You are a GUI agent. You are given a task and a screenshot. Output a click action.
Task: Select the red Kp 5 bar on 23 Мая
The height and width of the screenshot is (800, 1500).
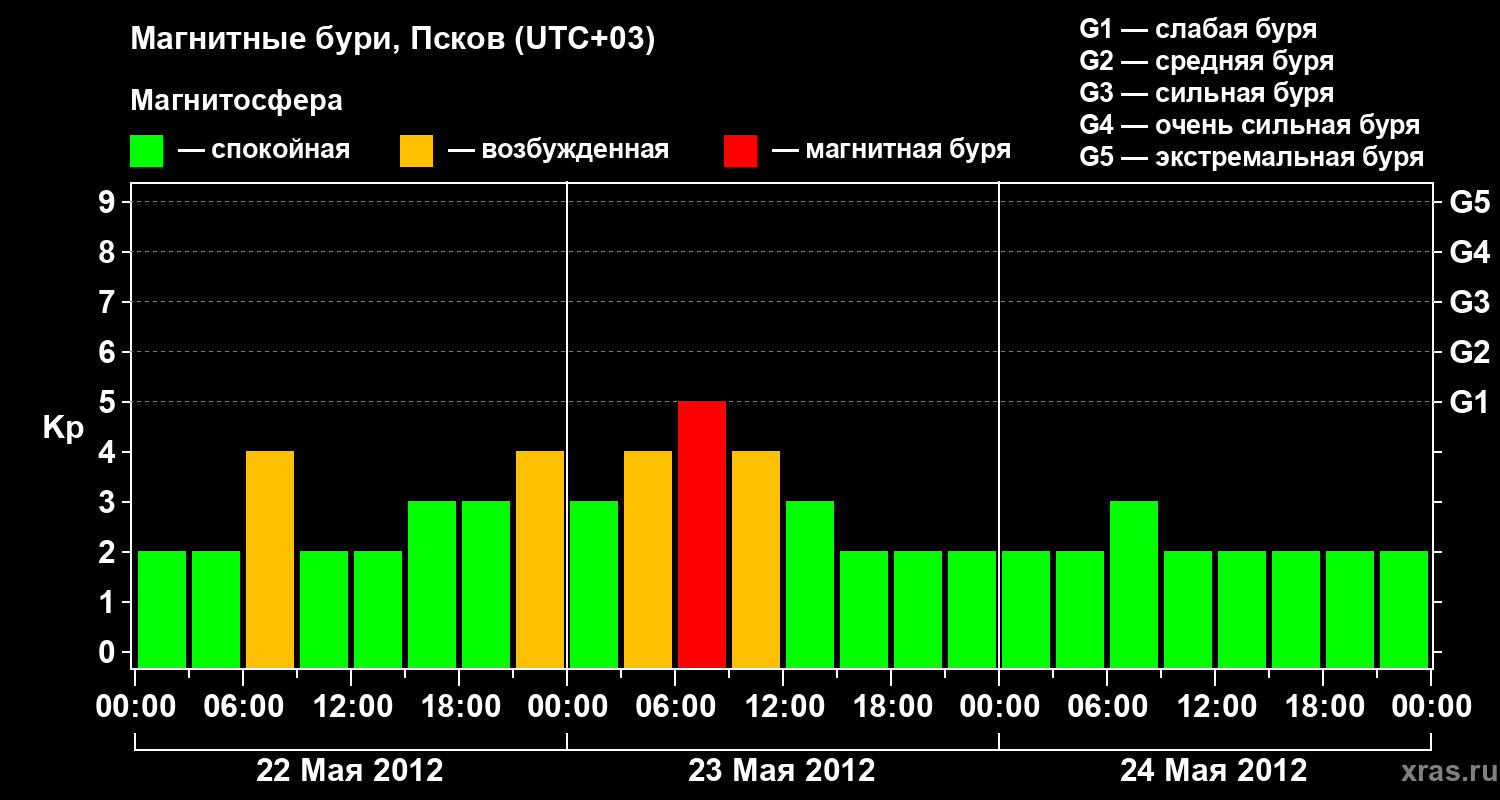click(x=702, y=534)
